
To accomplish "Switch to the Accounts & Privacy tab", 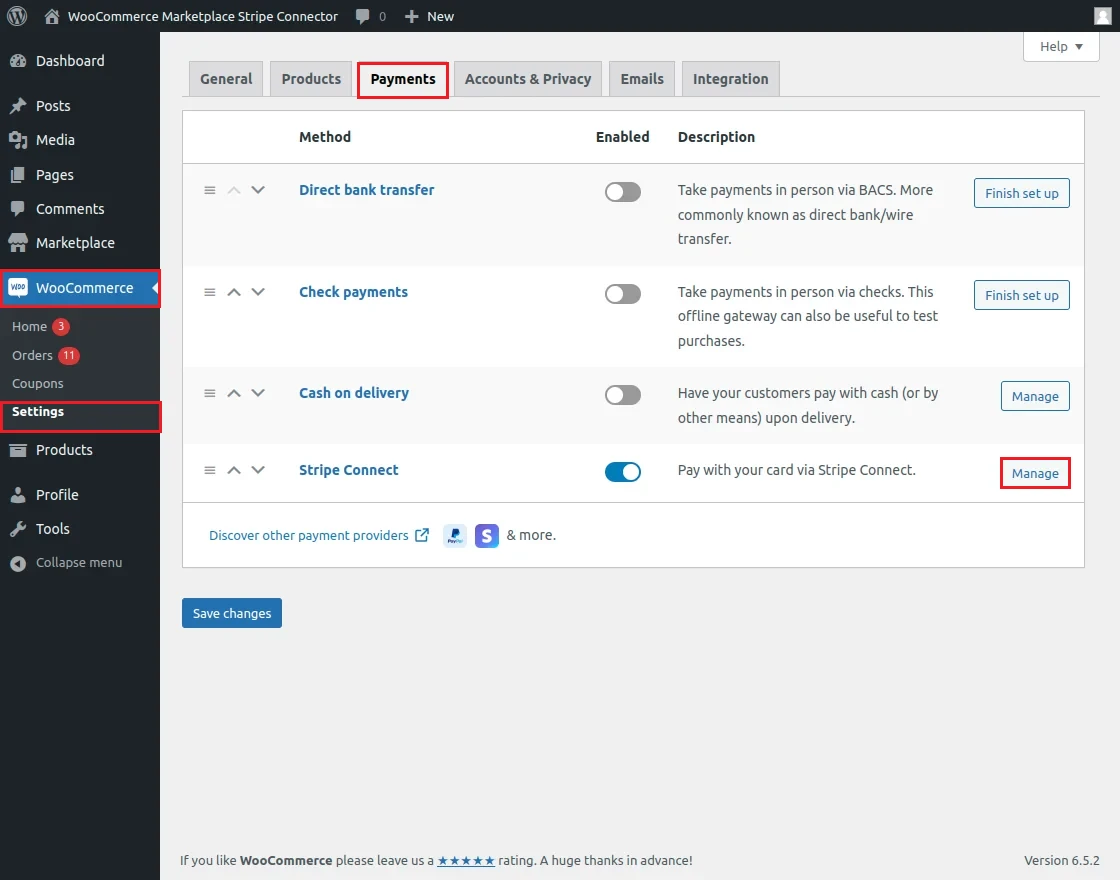I will point(527,79).
